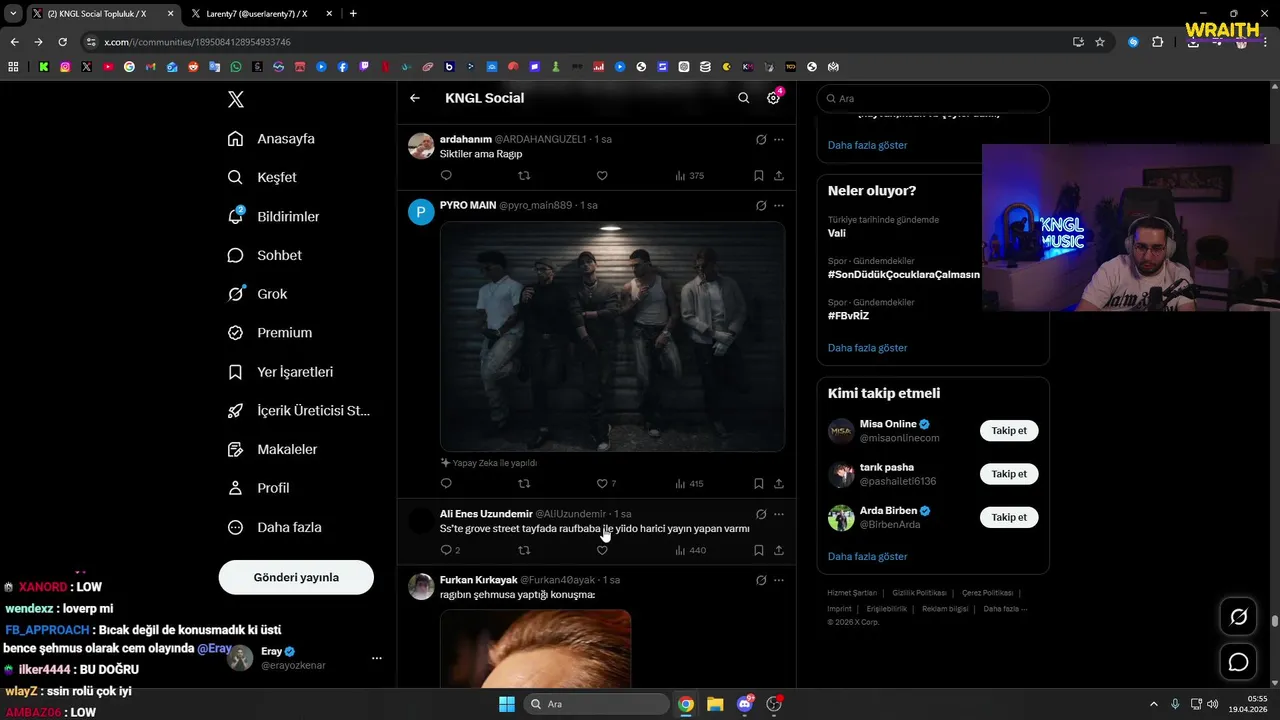
Task: Open more options on ardahanım post
Action: coord(779,140)
